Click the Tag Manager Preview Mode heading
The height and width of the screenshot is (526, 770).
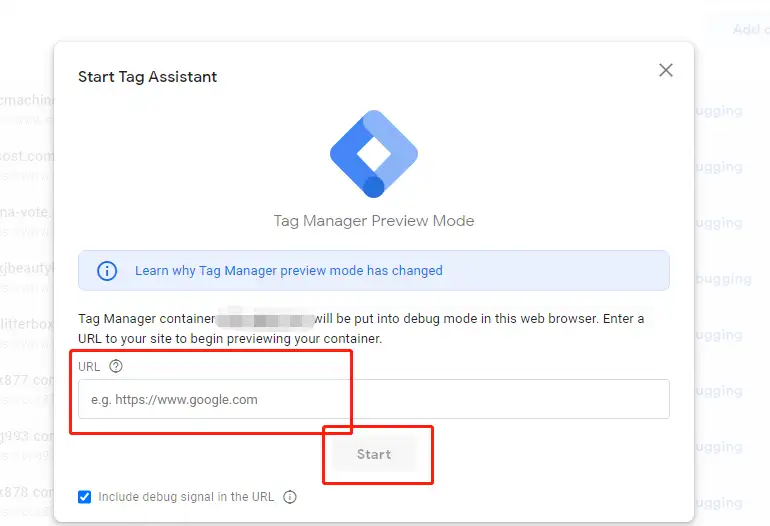click(x=374, y=221)
